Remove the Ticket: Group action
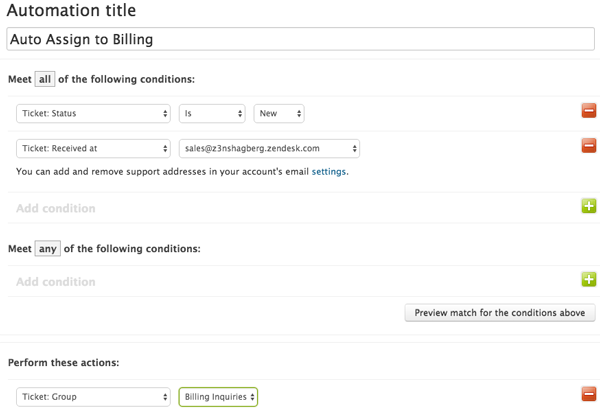 click(x=589, y=394)
